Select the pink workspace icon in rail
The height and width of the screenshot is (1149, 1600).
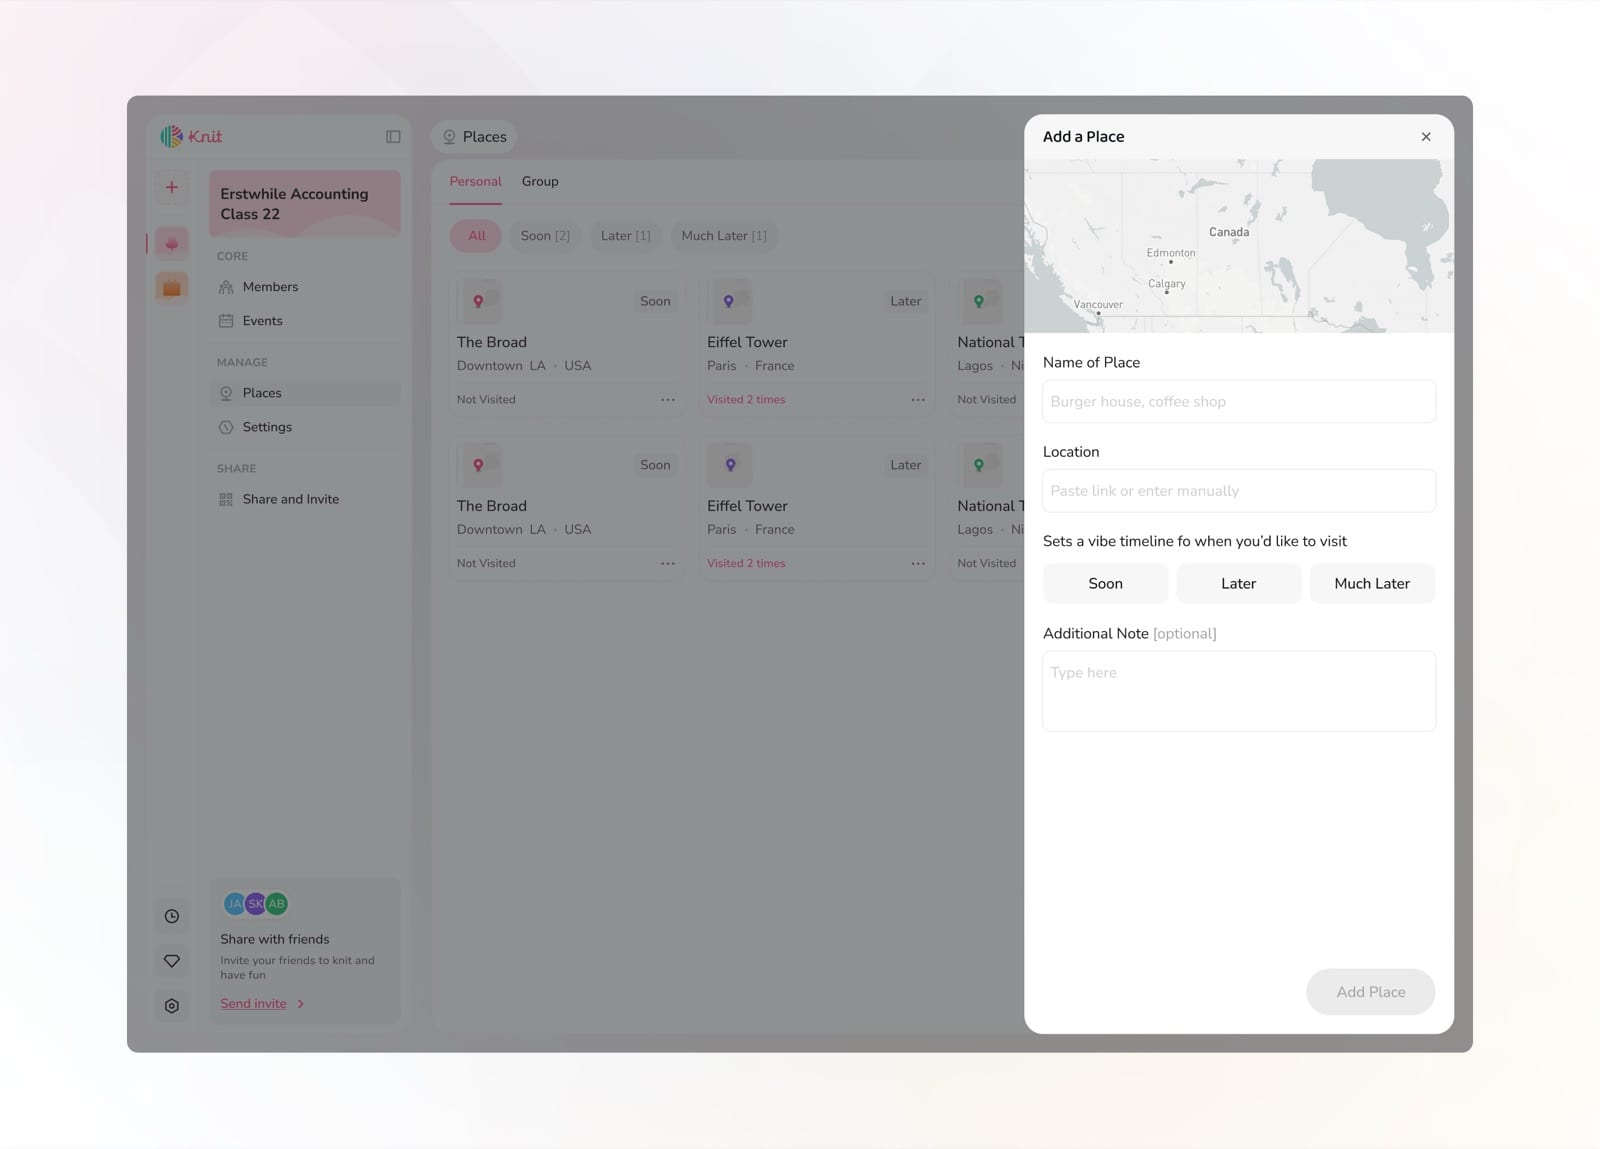tap(172, 243)
